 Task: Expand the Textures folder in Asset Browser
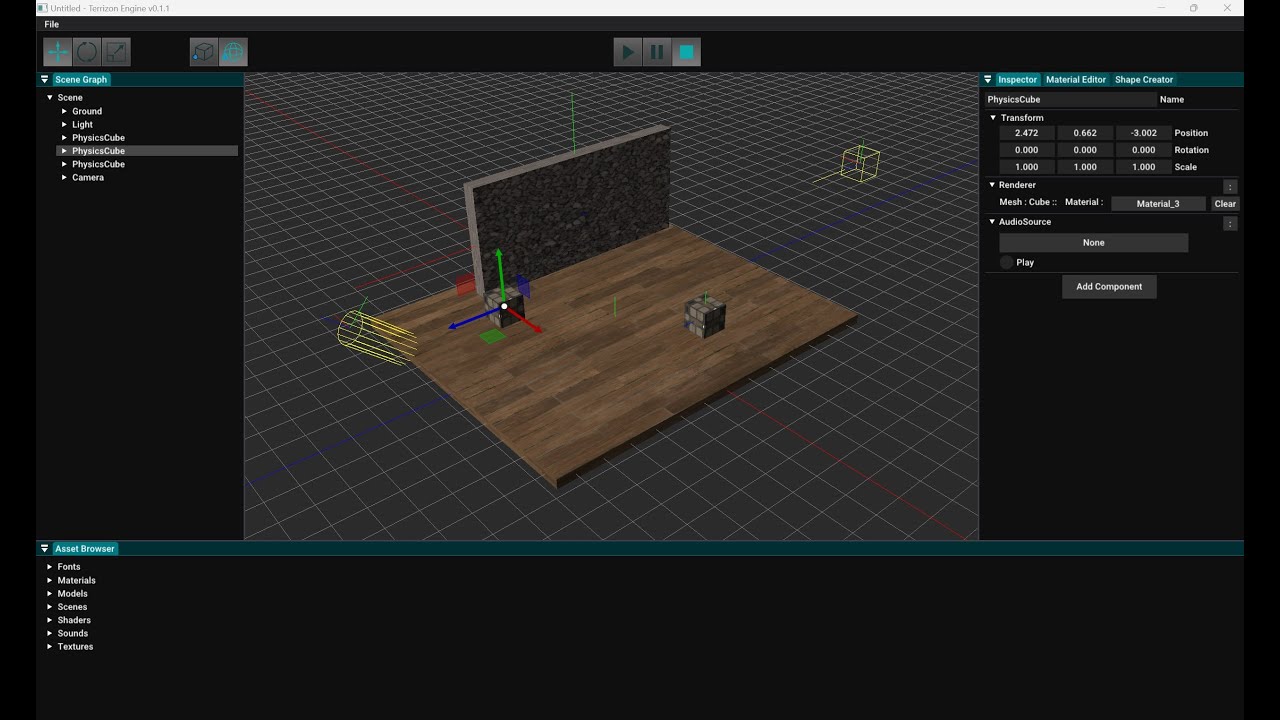(x=50, y=647)
